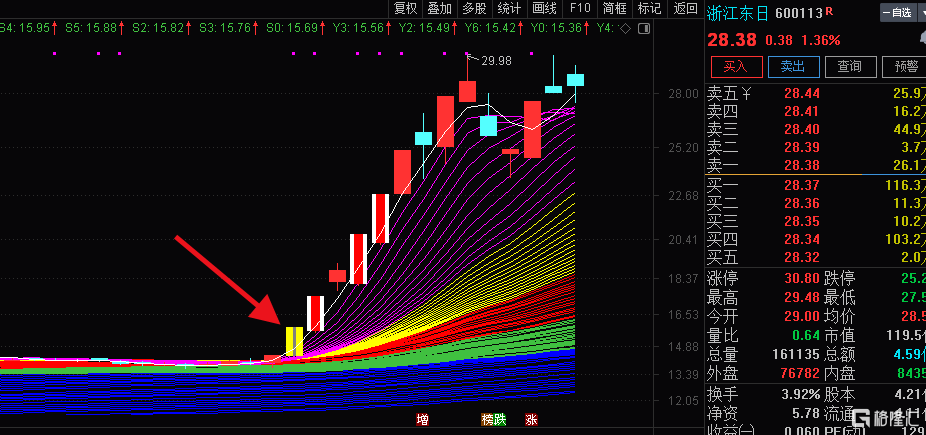This screenshot has width=926, height=435.
Task: Click the 增 event marker below chart
Action: (422, 420)
